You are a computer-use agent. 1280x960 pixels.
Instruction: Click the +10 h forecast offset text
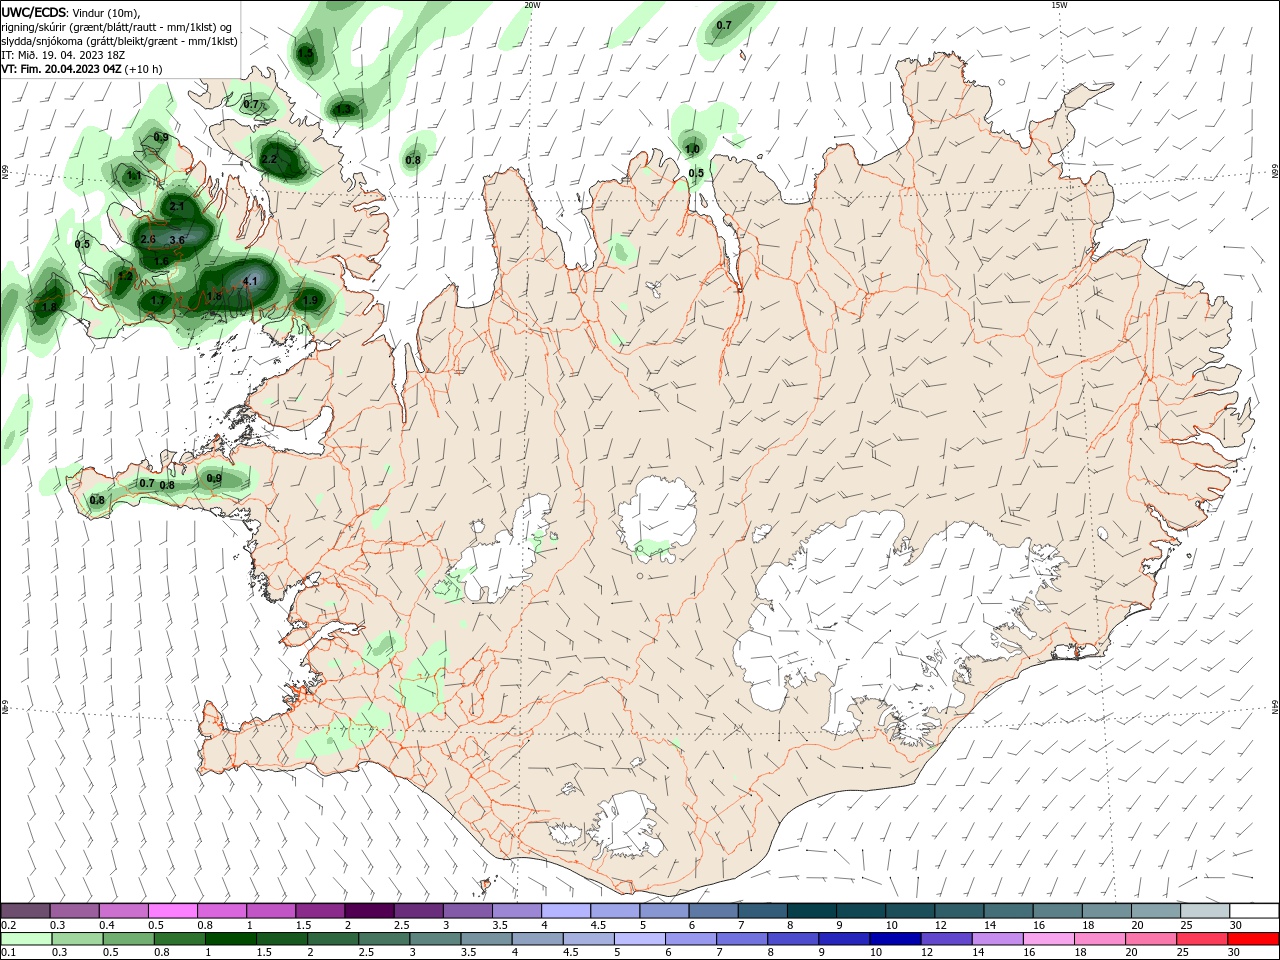[144, 69]
